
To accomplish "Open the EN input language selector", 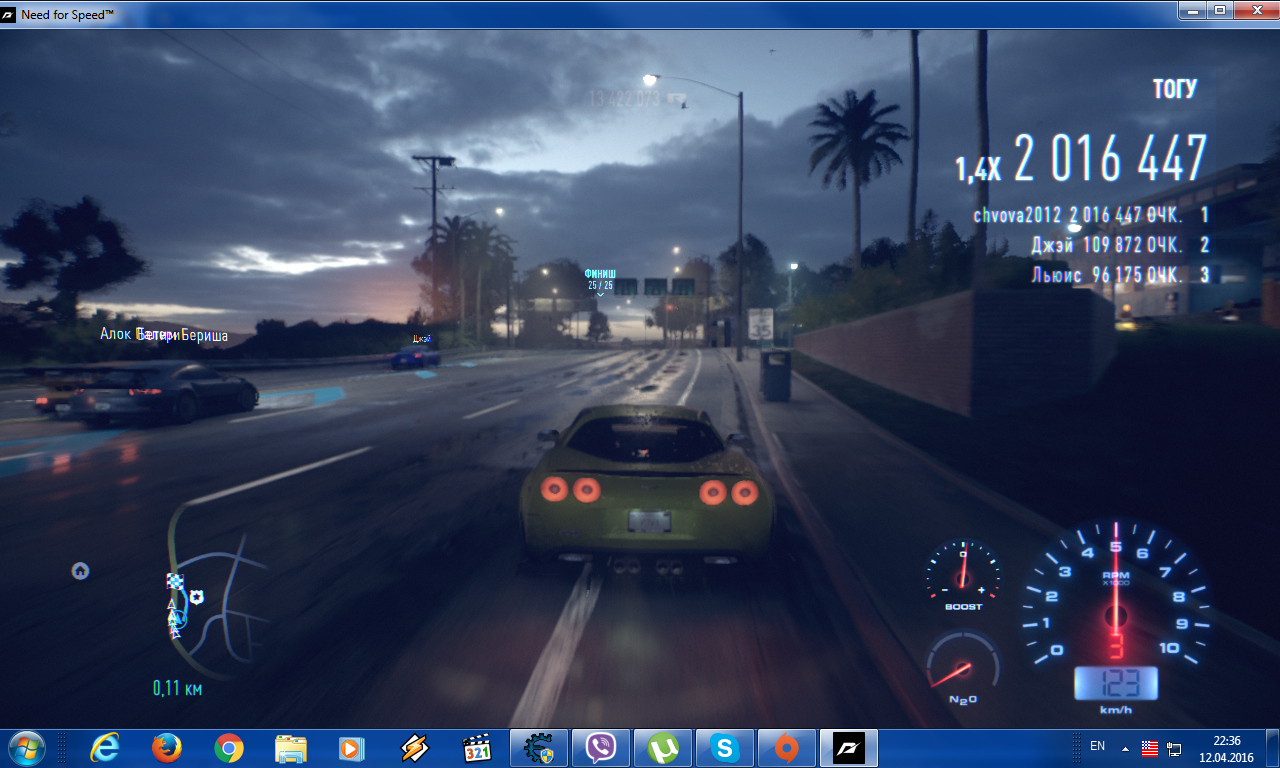I will [1097, 746].
